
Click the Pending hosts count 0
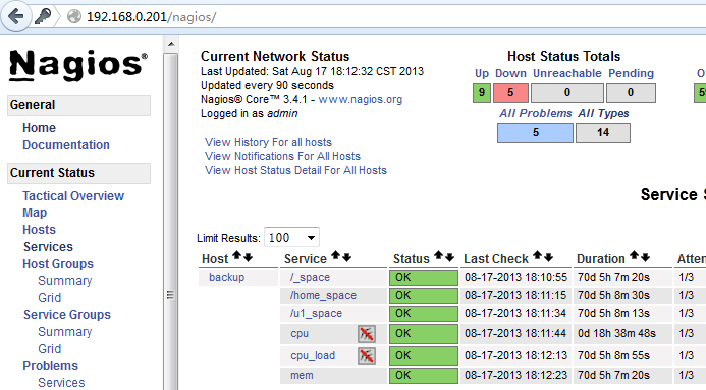(631, 93)
